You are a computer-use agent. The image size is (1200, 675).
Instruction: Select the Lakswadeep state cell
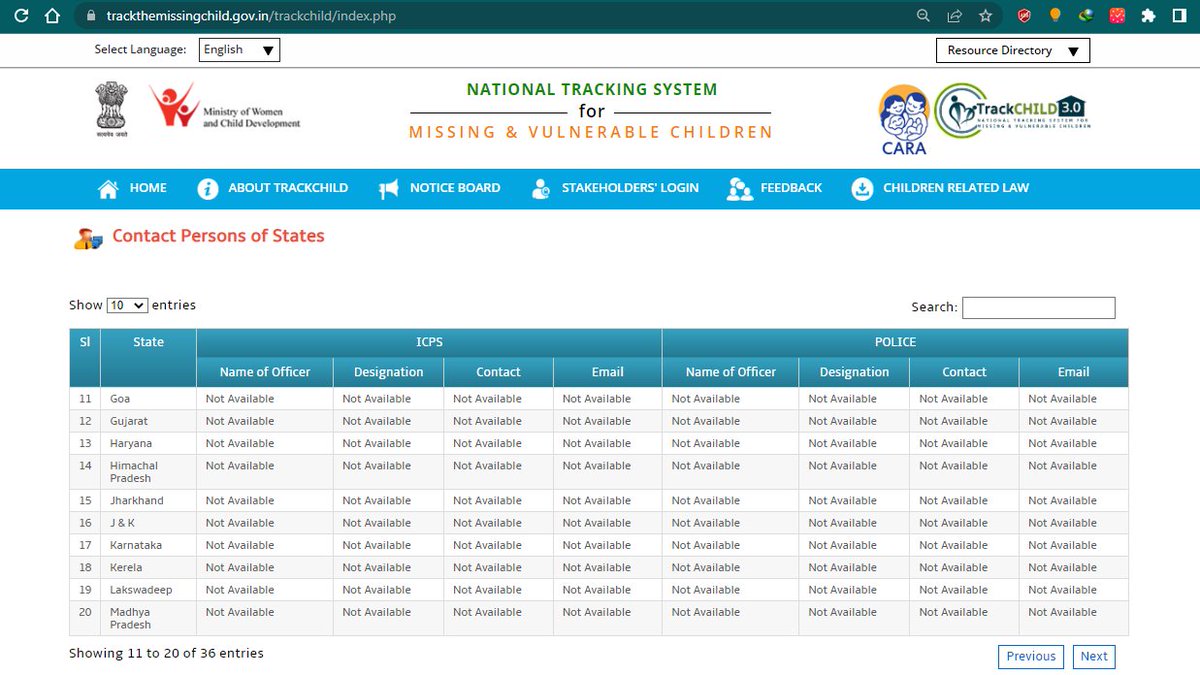(148, 590)
